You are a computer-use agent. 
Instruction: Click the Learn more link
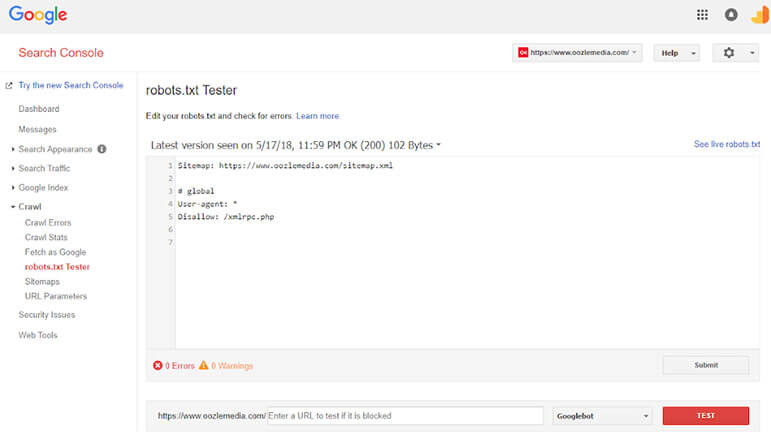tap(318, 116)
